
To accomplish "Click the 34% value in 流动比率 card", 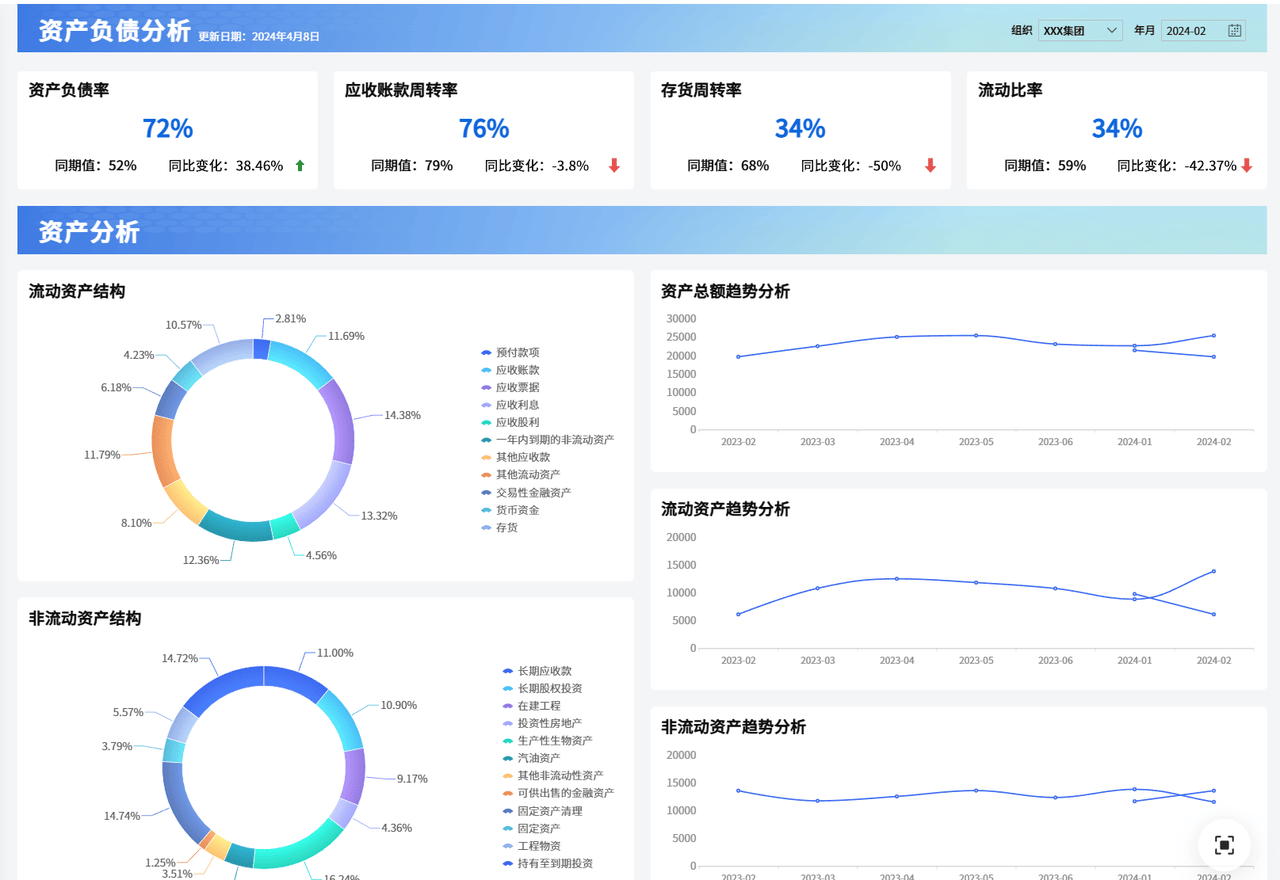I will (1117, 128).
